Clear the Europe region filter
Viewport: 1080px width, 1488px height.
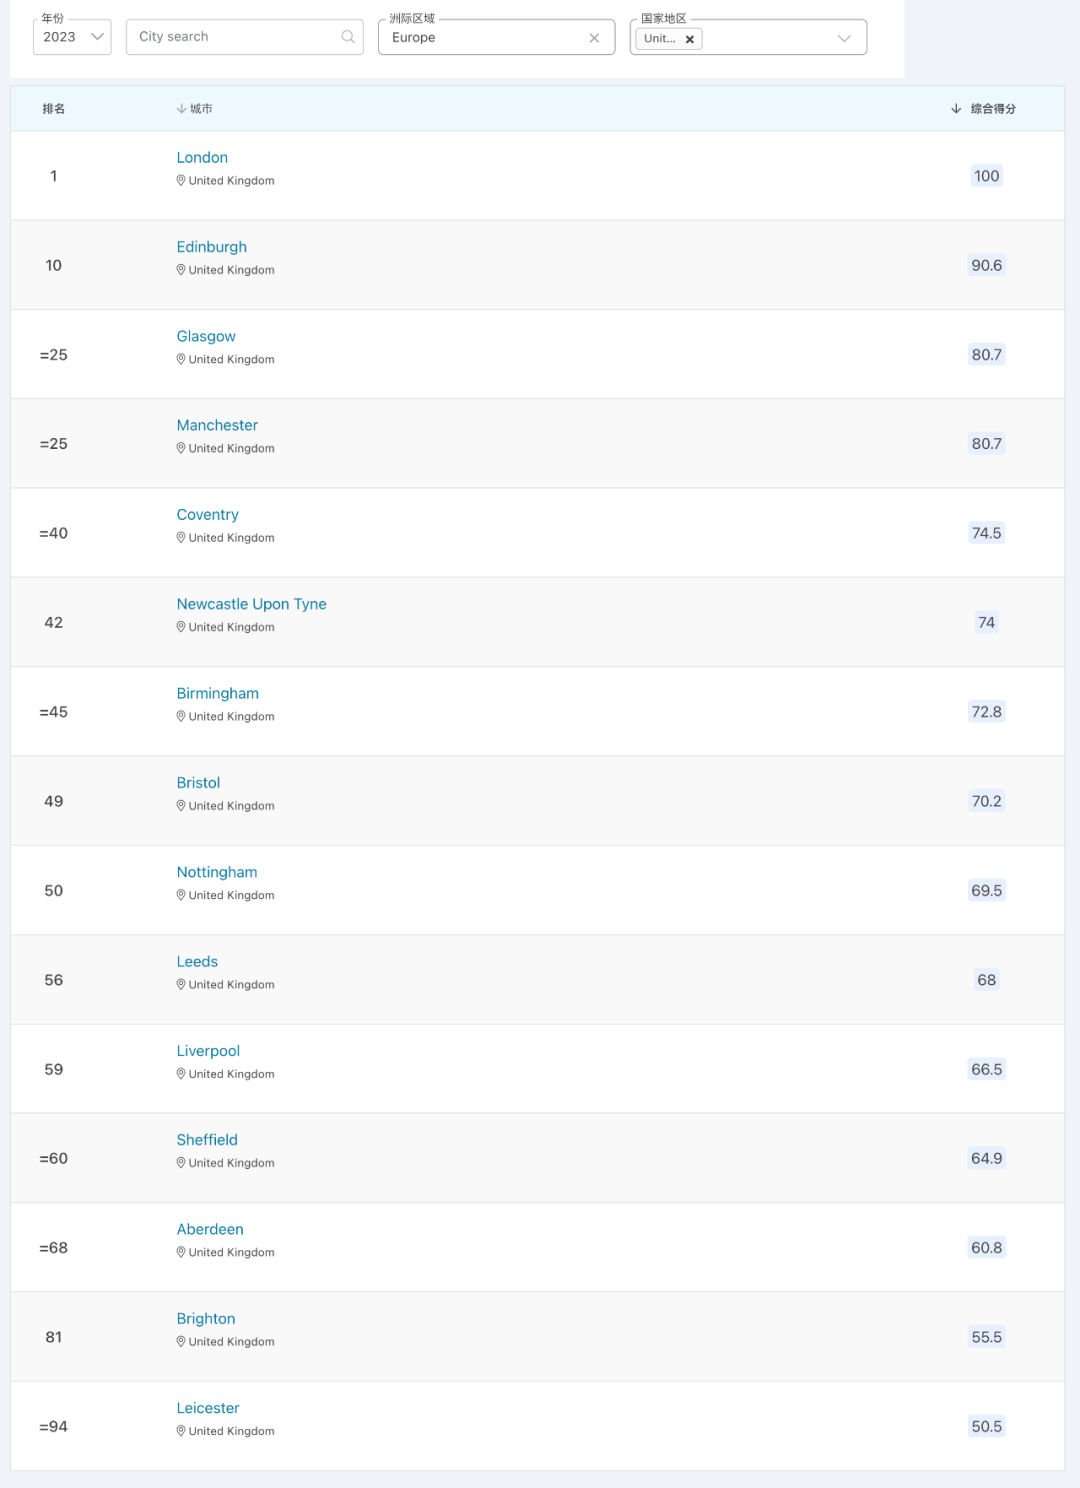point(594,38)
